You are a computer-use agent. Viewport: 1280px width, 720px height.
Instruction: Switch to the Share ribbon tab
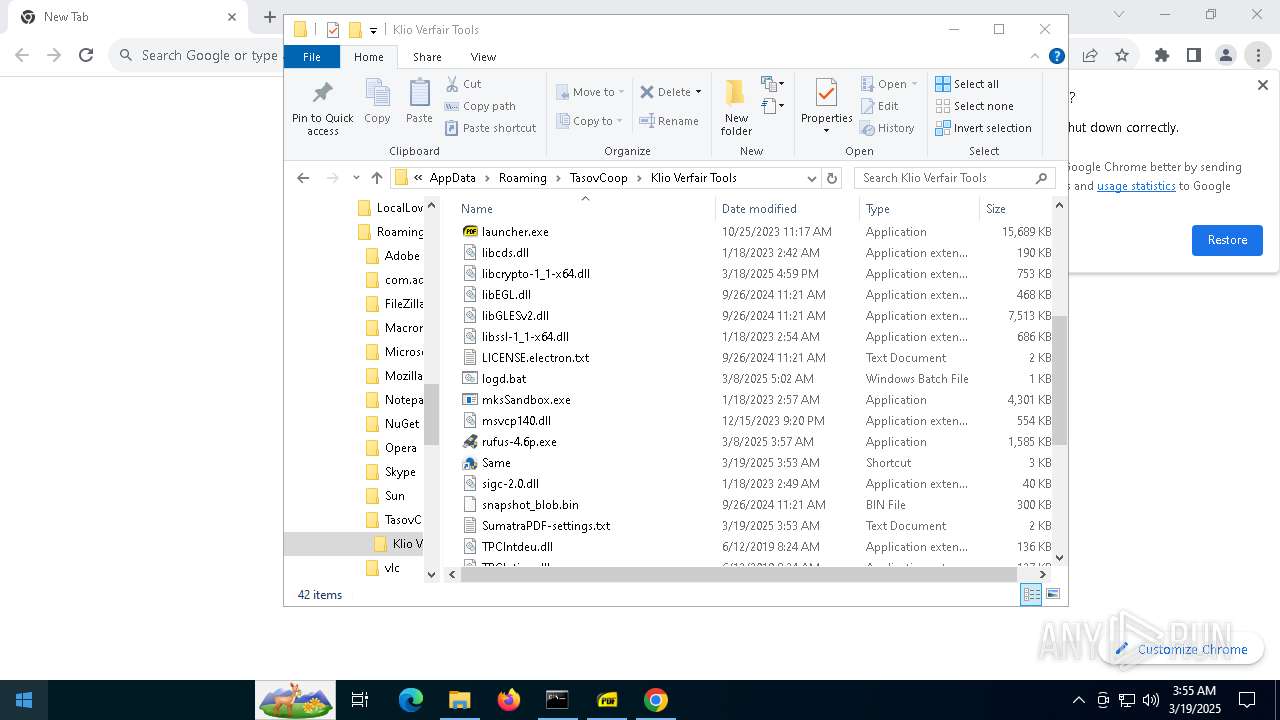[x=427, y=57]
